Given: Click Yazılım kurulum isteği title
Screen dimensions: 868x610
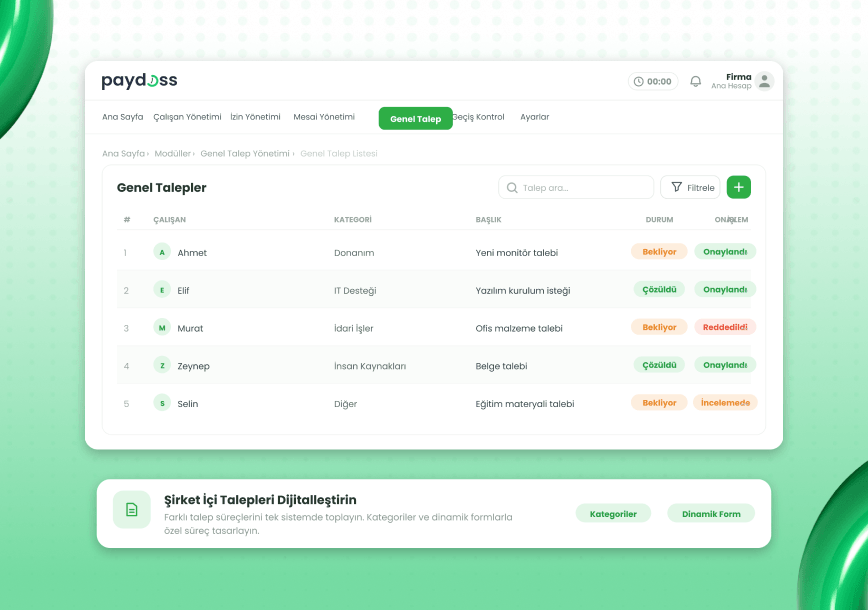Looking at the screenshot, I should coord(523,291).
